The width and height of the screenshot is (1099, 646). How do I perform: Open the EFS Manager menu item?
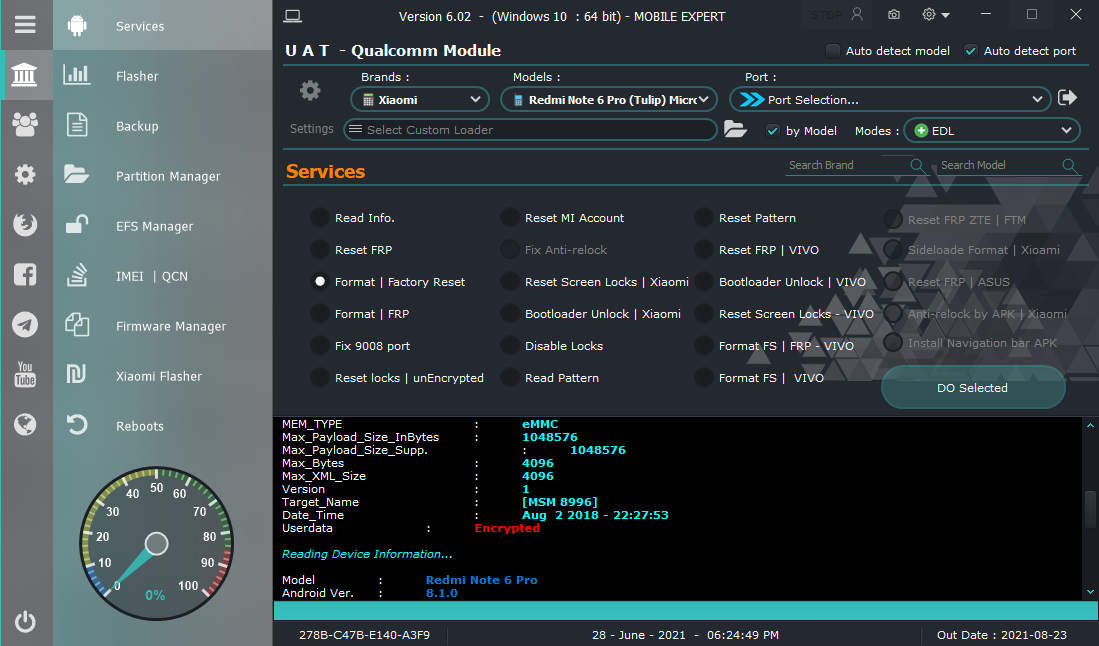[x=154, y=226]
